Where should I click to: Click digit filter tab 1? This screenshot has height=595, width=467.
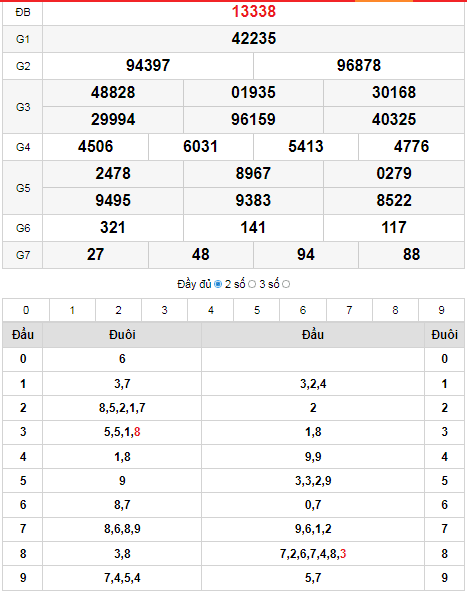pos(72,310)
